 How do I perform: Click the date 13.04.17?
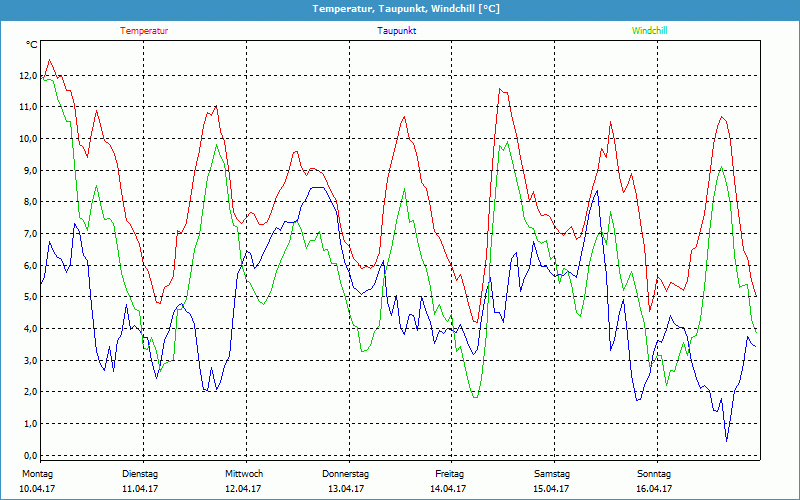pos(346,489)
